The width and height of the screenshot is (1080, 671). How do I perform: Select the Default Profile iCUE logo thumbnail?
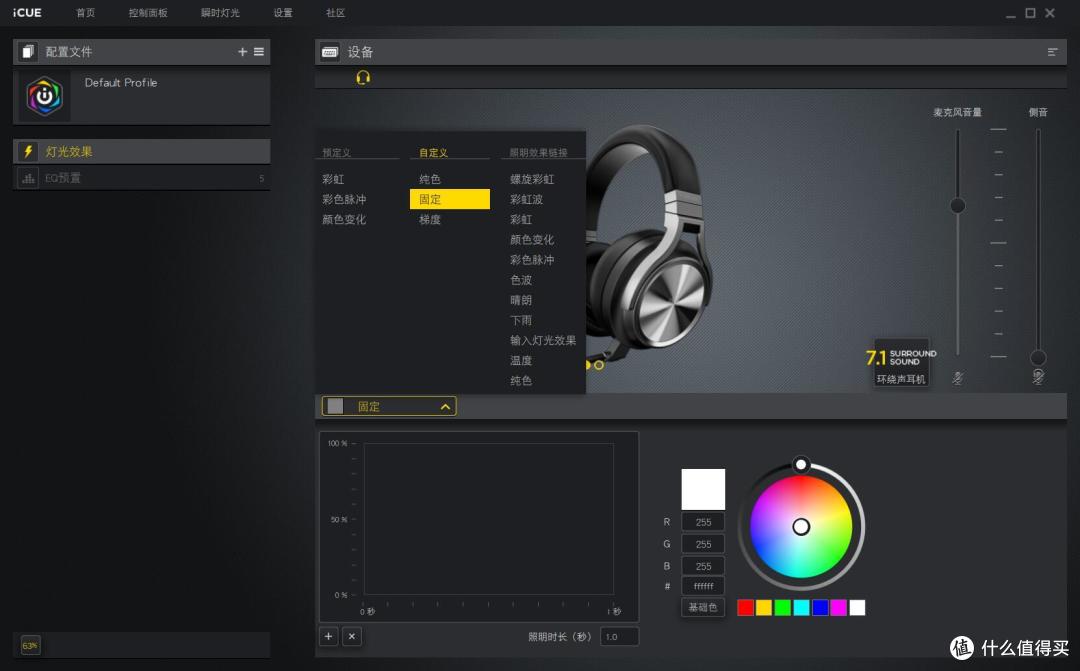coord(45,96)
